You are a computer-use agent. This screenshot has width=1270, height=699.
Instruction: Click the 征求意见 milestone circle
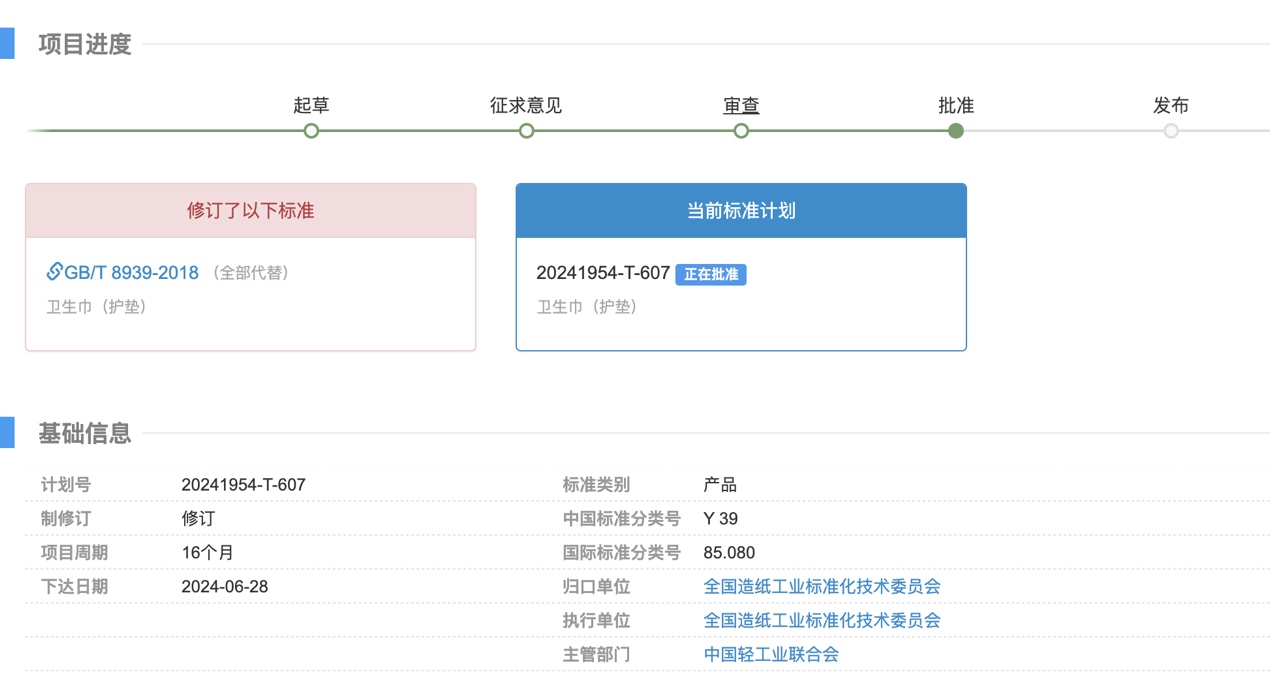[526, 130]
